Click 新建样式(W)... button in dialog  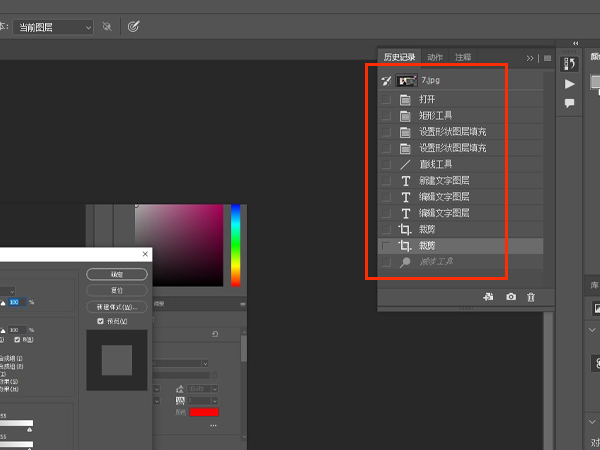click(x=117, y=307)
